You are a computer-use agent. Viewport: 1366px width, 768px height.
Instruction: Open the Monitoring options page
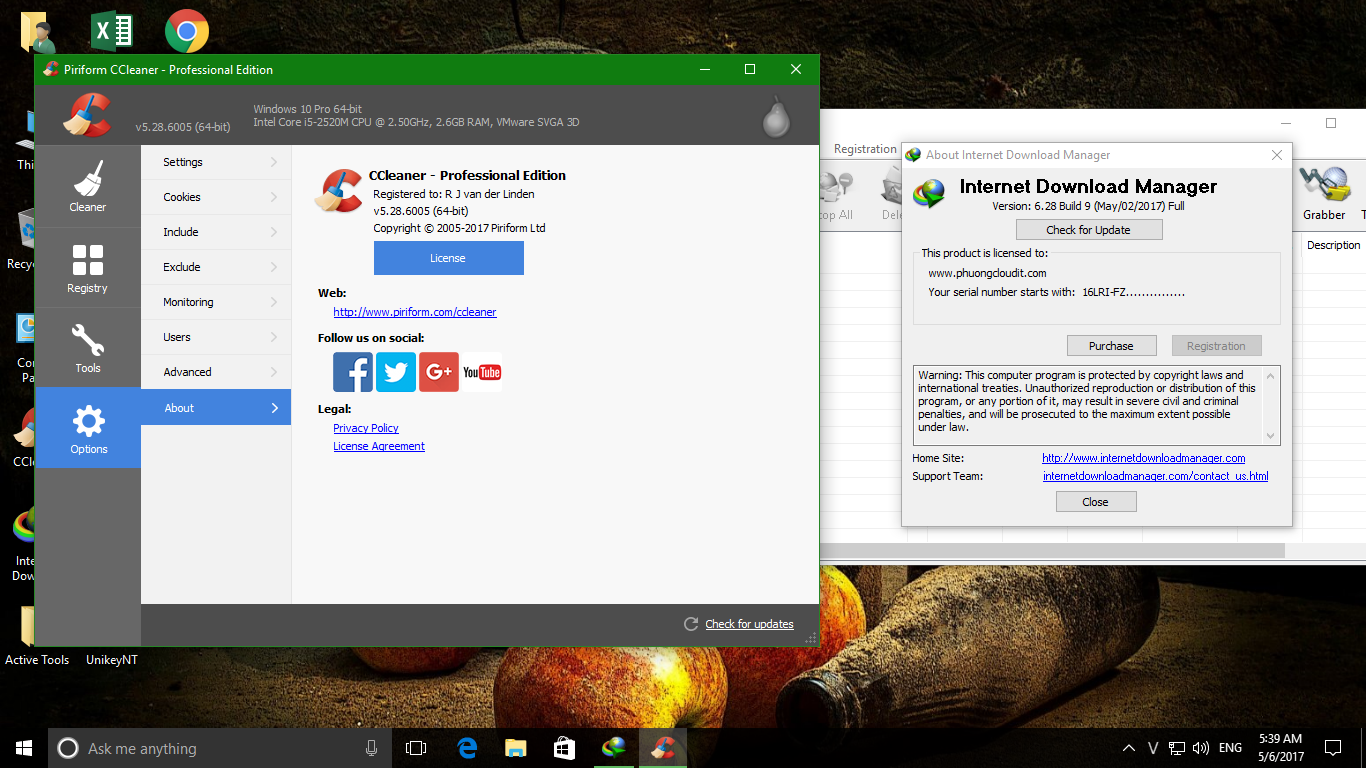tap(216, 302)
